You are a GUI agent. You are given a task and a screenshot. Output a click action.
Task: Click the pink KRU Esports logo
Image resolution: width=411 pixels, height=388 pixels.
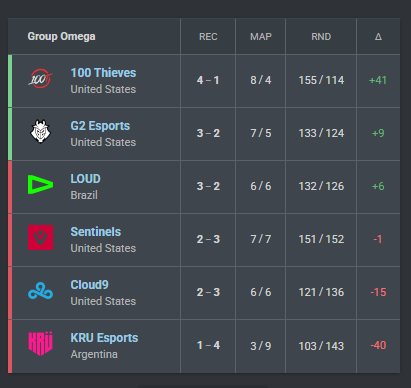point(40,343)
